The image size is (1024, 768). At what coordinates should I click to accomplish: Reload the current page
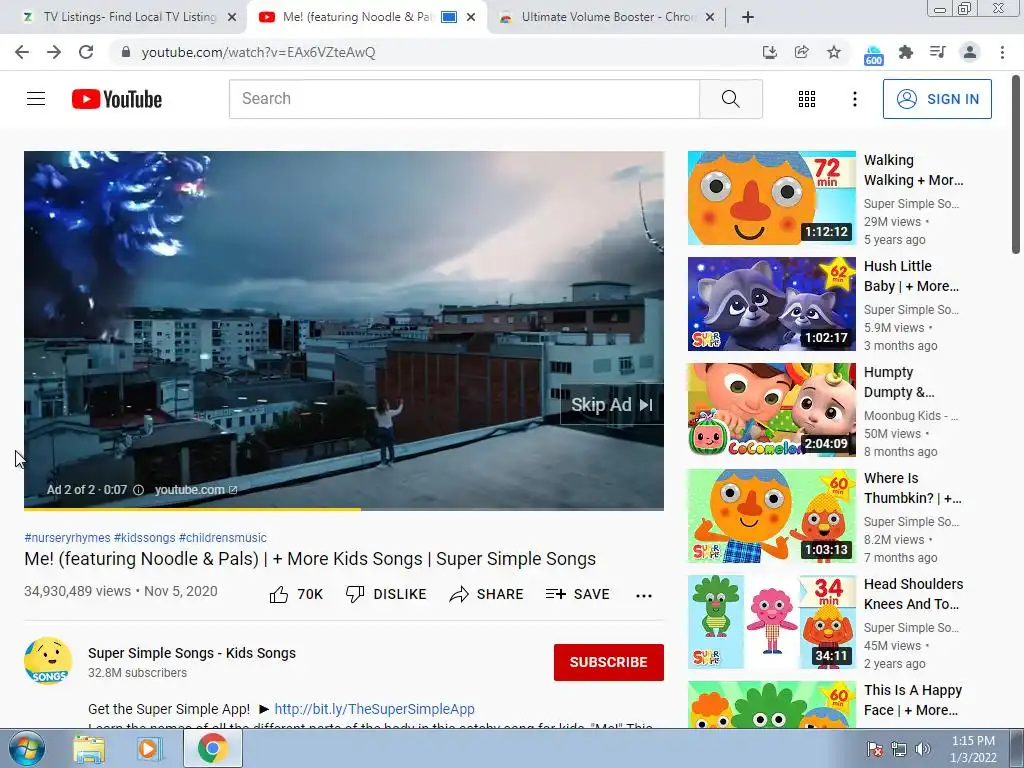click(86, 52)
